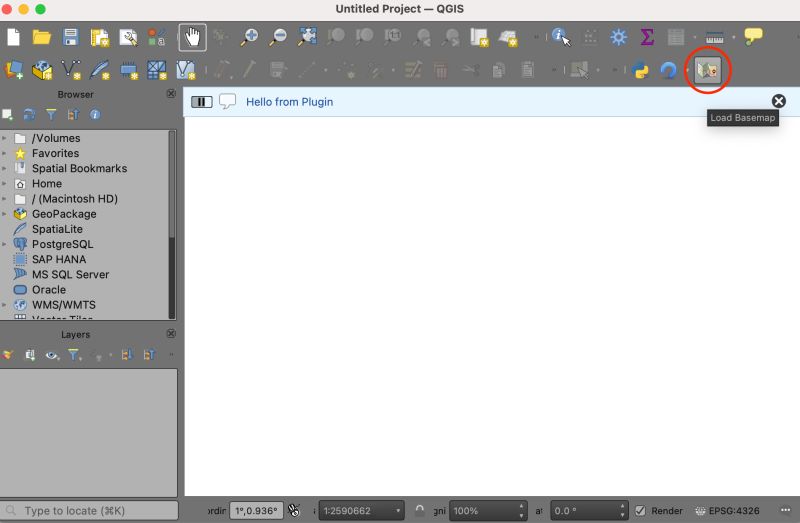
Task: Click the Map Tips yellow bubble icon
Action: [x=753, y=36]
